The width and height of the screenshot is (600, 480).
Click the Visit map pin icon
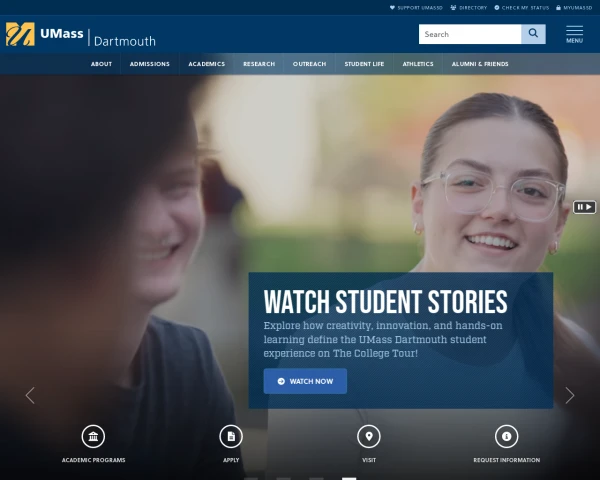pos(369,436)
